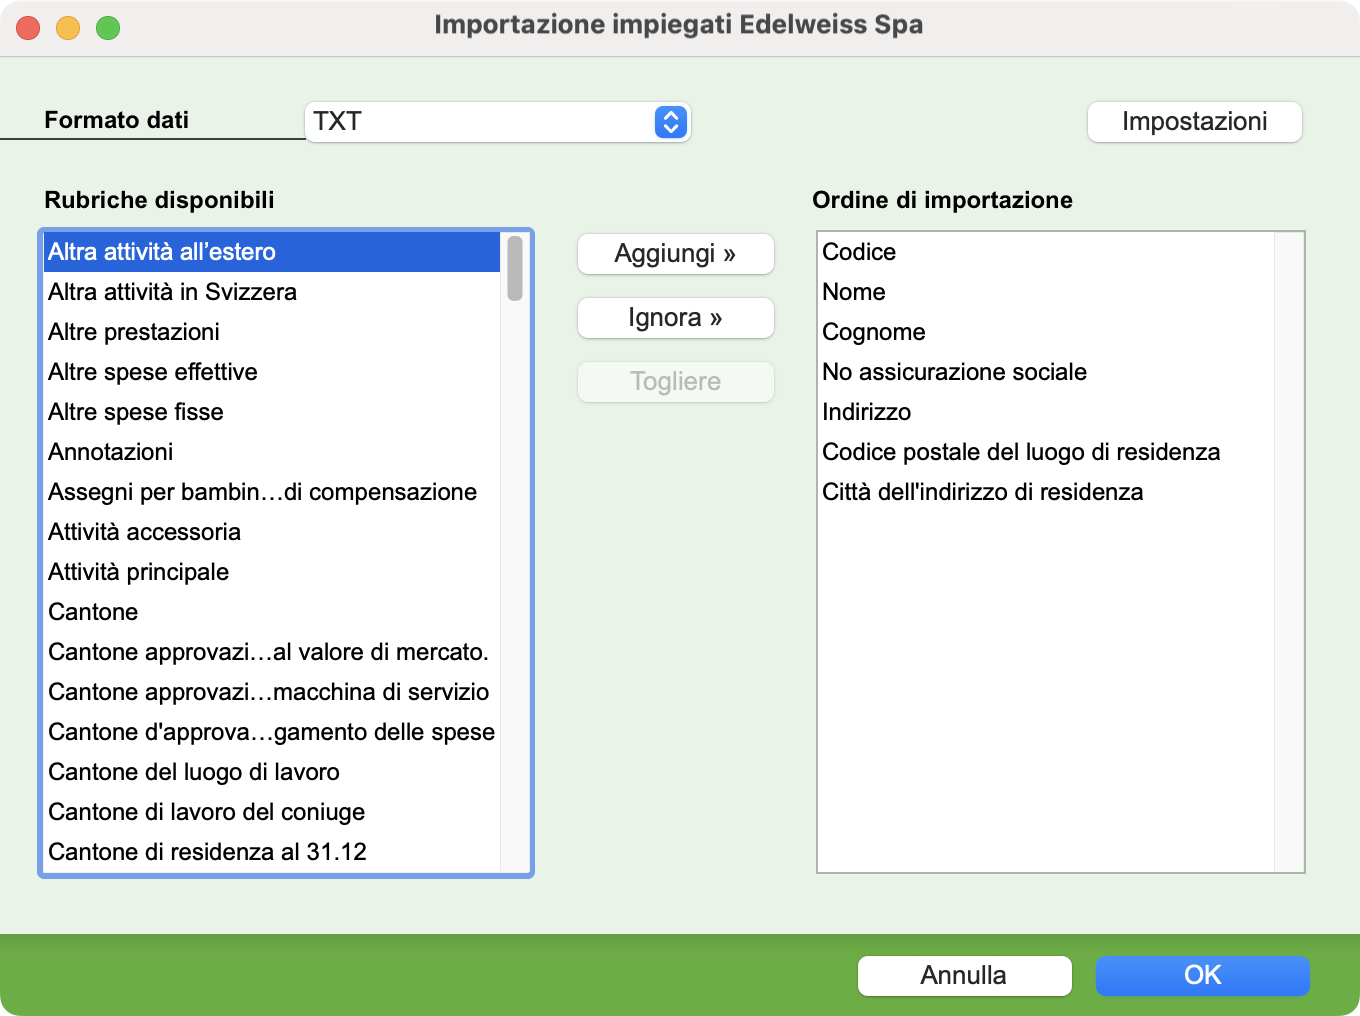
Task: Confirm the import with OK
Action: [1202, 975]
